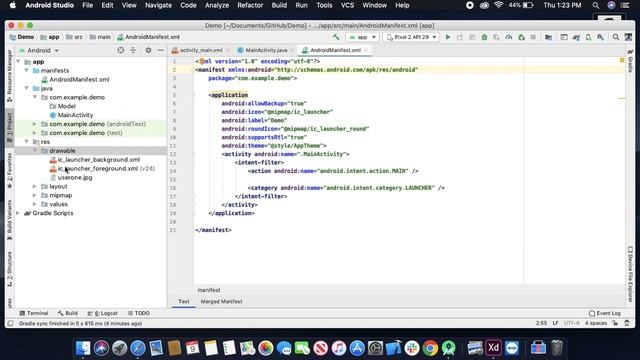Open the Gradle side panel
The image size is (640, 360).
630,61
